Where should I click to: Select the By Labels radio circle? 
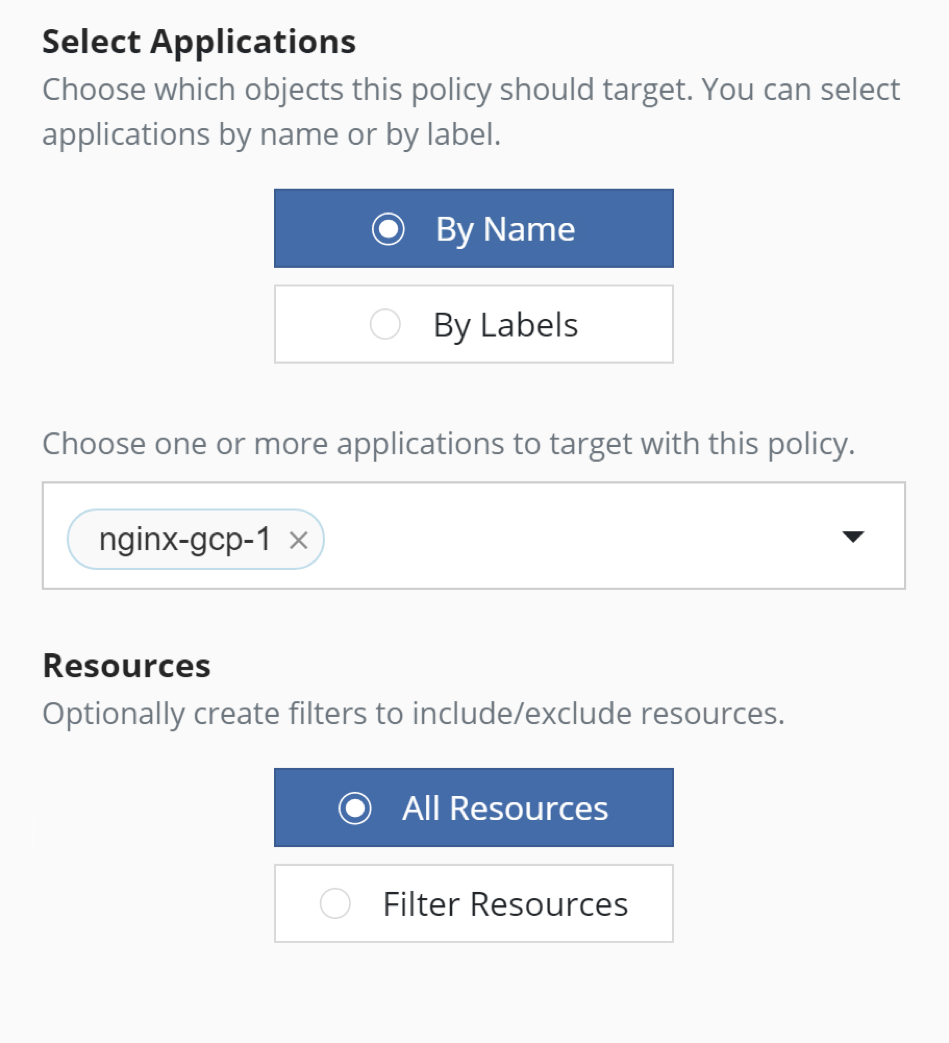pos(385,325)
